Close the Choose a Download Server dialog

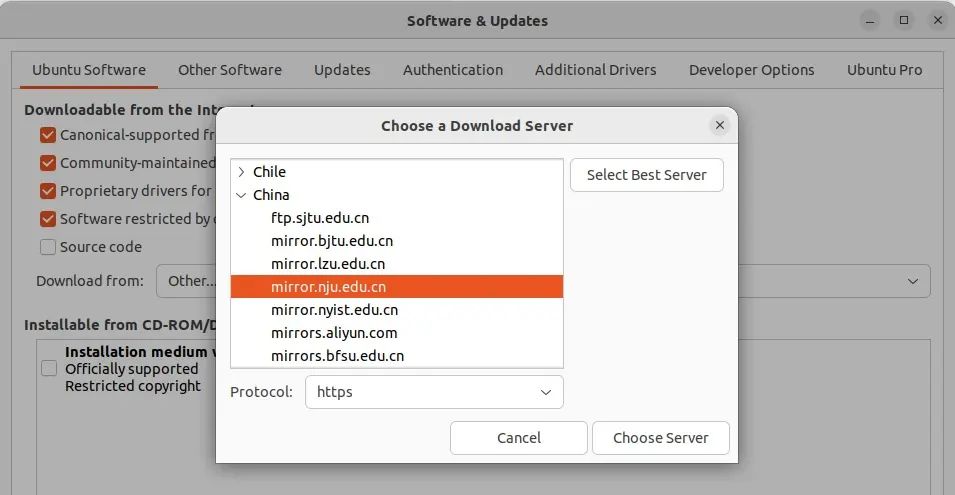(719, 126)
